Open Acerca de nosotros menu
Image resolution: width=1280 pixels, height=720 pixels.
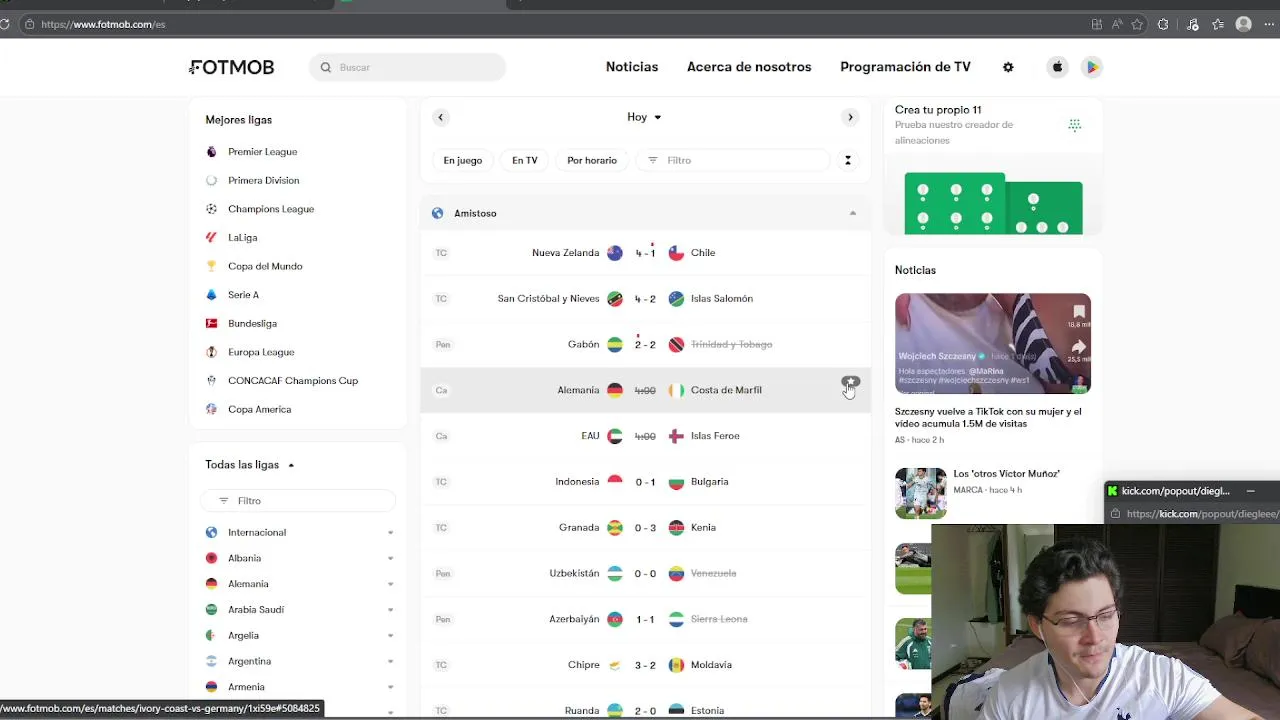click(x=749, y=67)
